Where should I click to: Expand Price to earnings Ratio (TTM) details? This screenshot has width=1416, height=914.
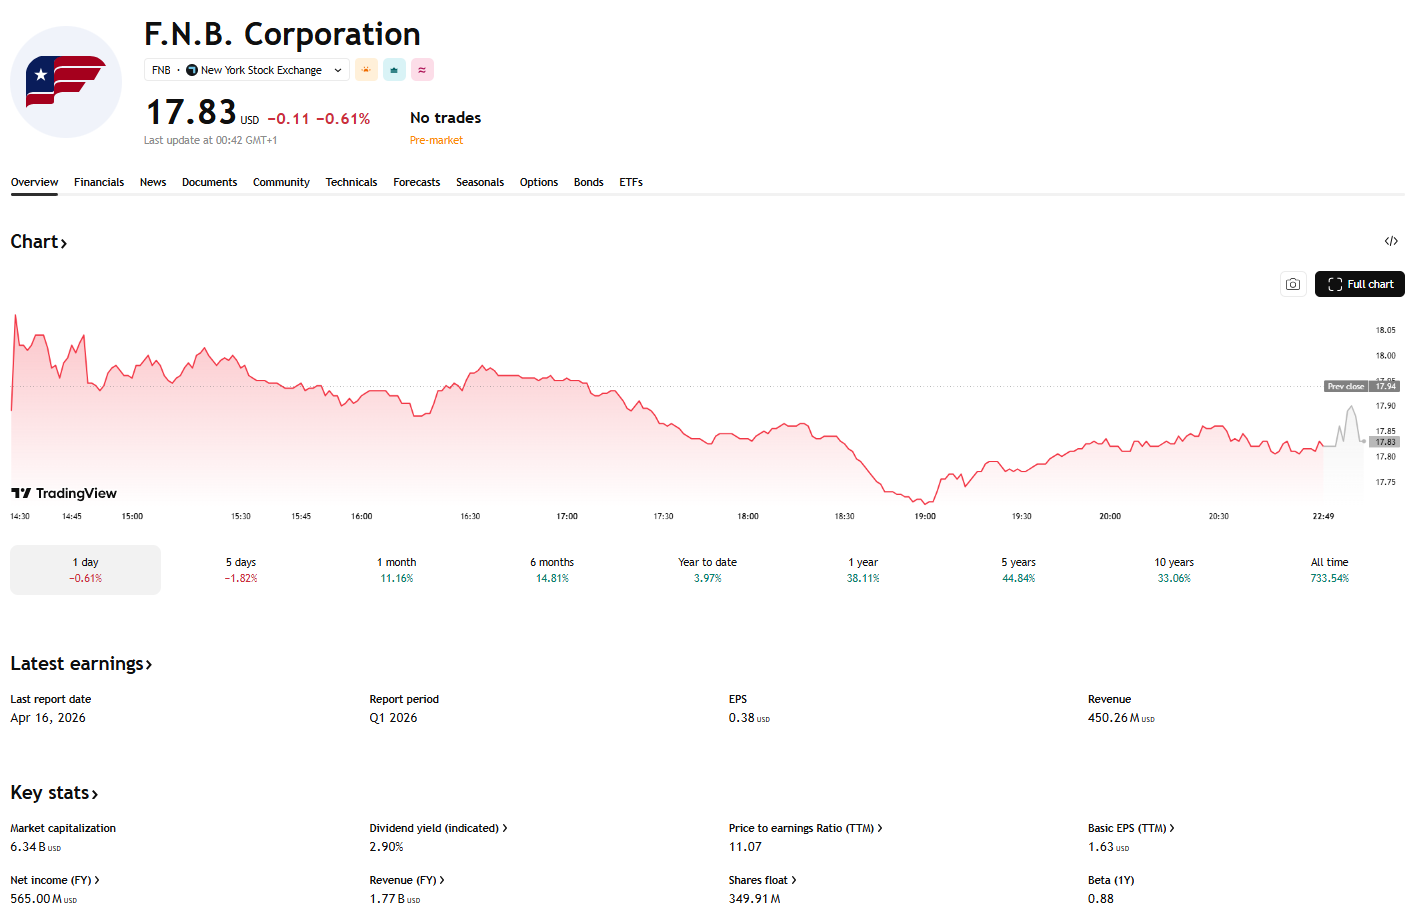click(806, 828)
